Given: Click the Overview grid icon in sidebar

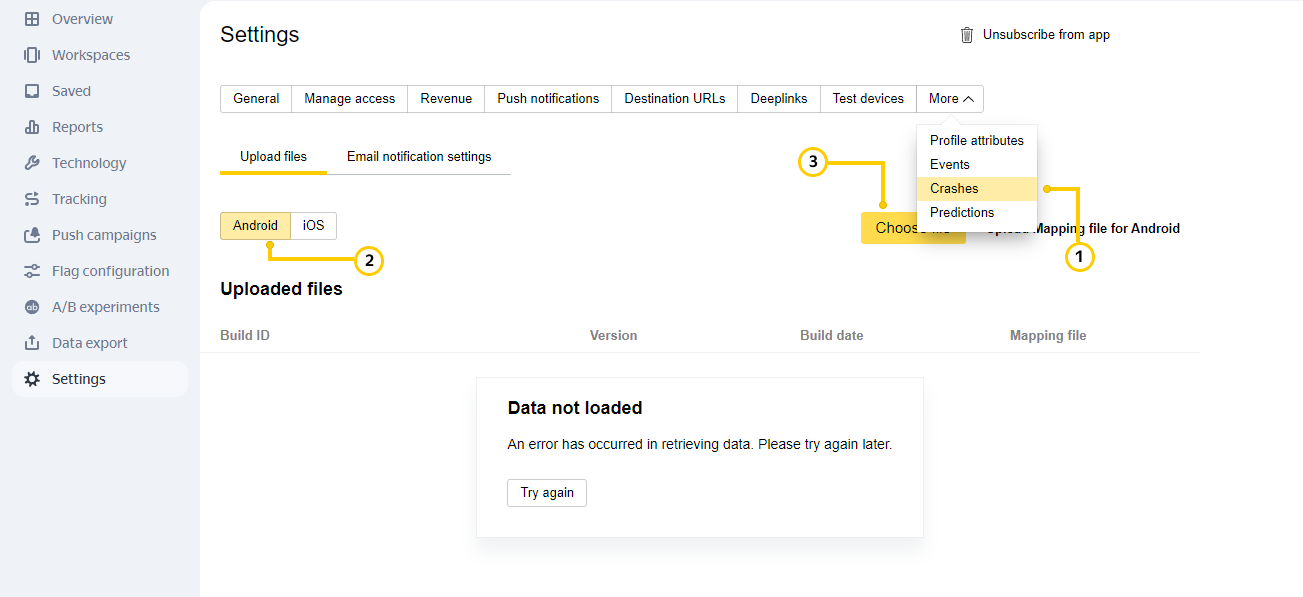Looking at the screenshot, I should 32,19.
